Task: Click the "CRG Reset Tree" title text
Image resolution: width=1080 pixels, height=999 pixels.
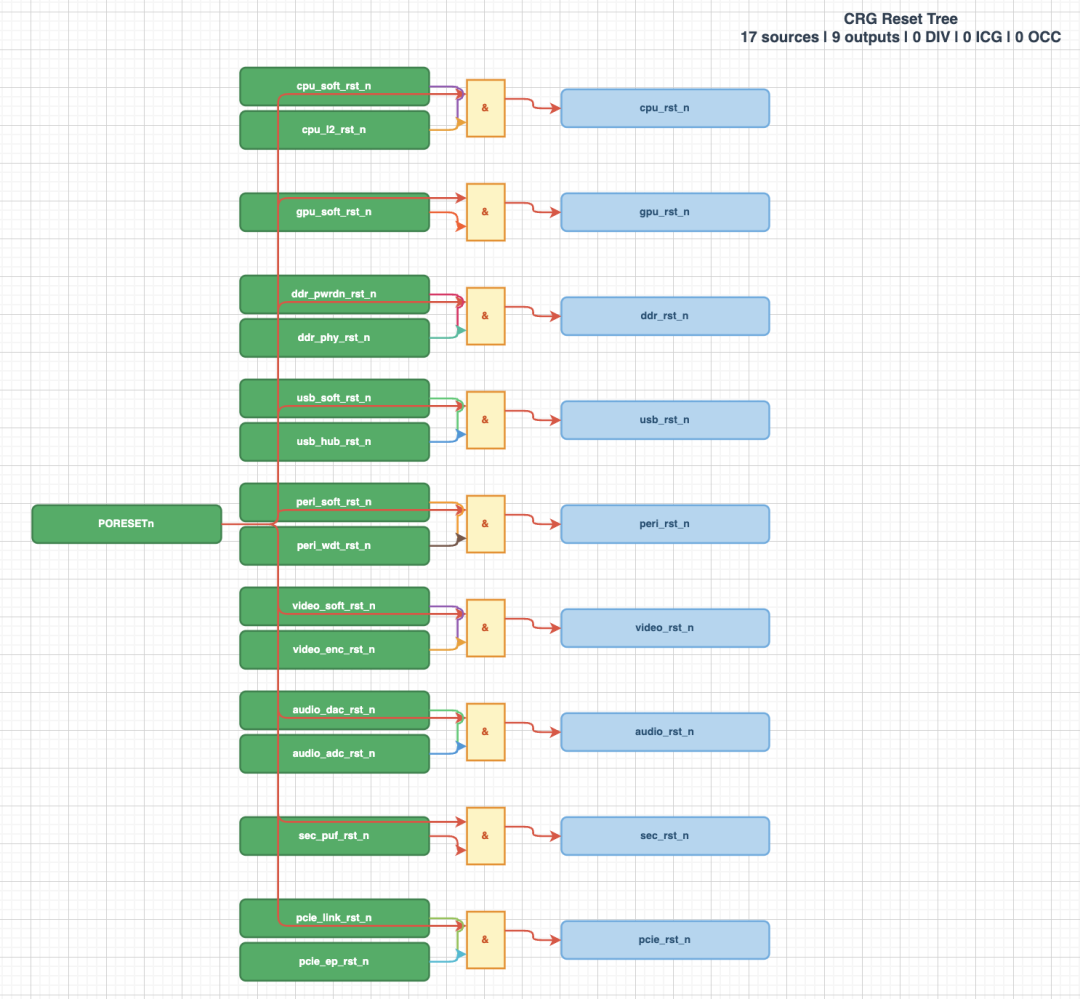Action: point(901,19)
